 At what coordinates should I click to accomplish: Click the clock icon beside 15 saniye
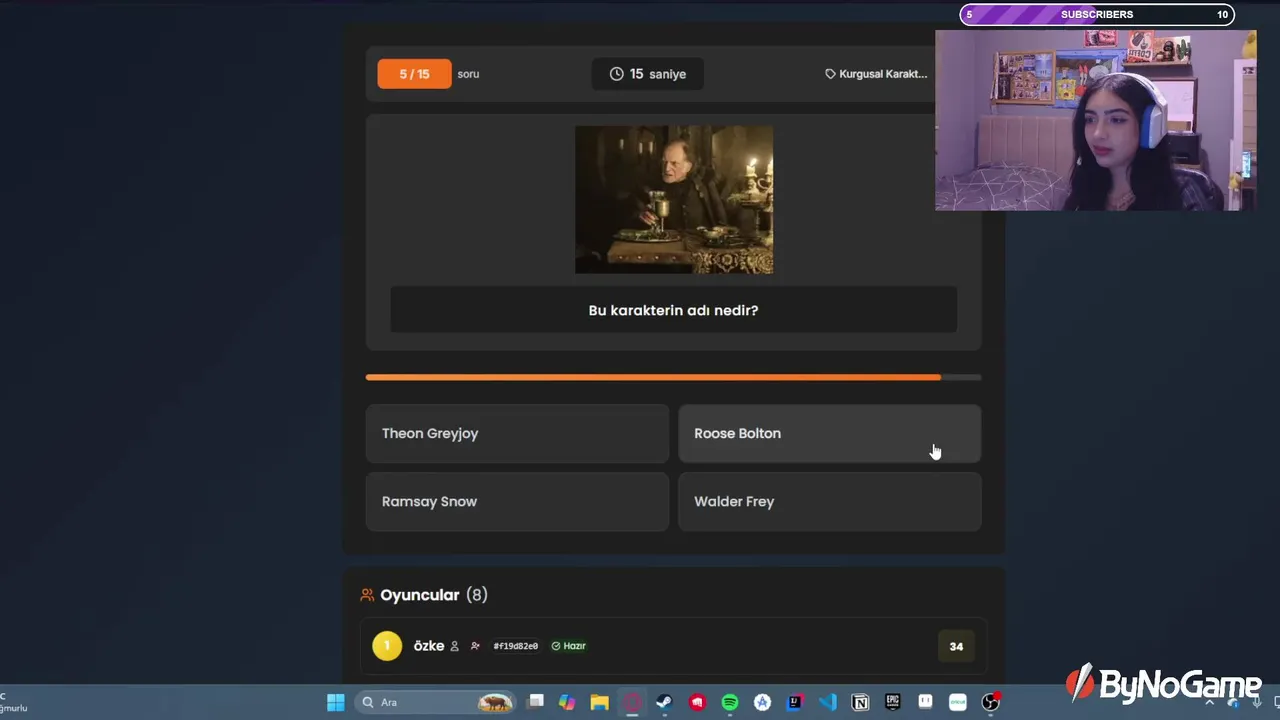point(617,74)
